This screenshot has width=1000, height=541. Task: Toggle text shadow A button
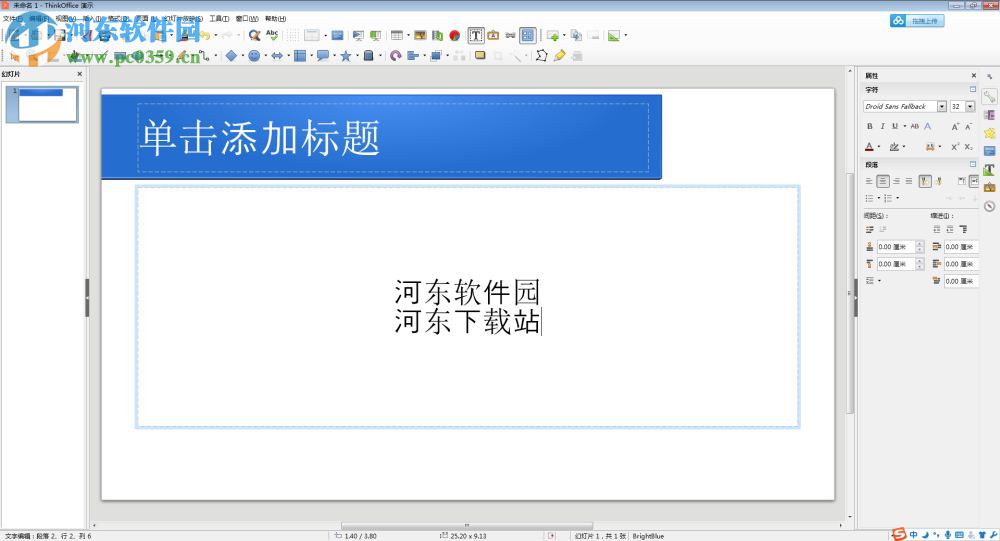(x=927, y=126)
